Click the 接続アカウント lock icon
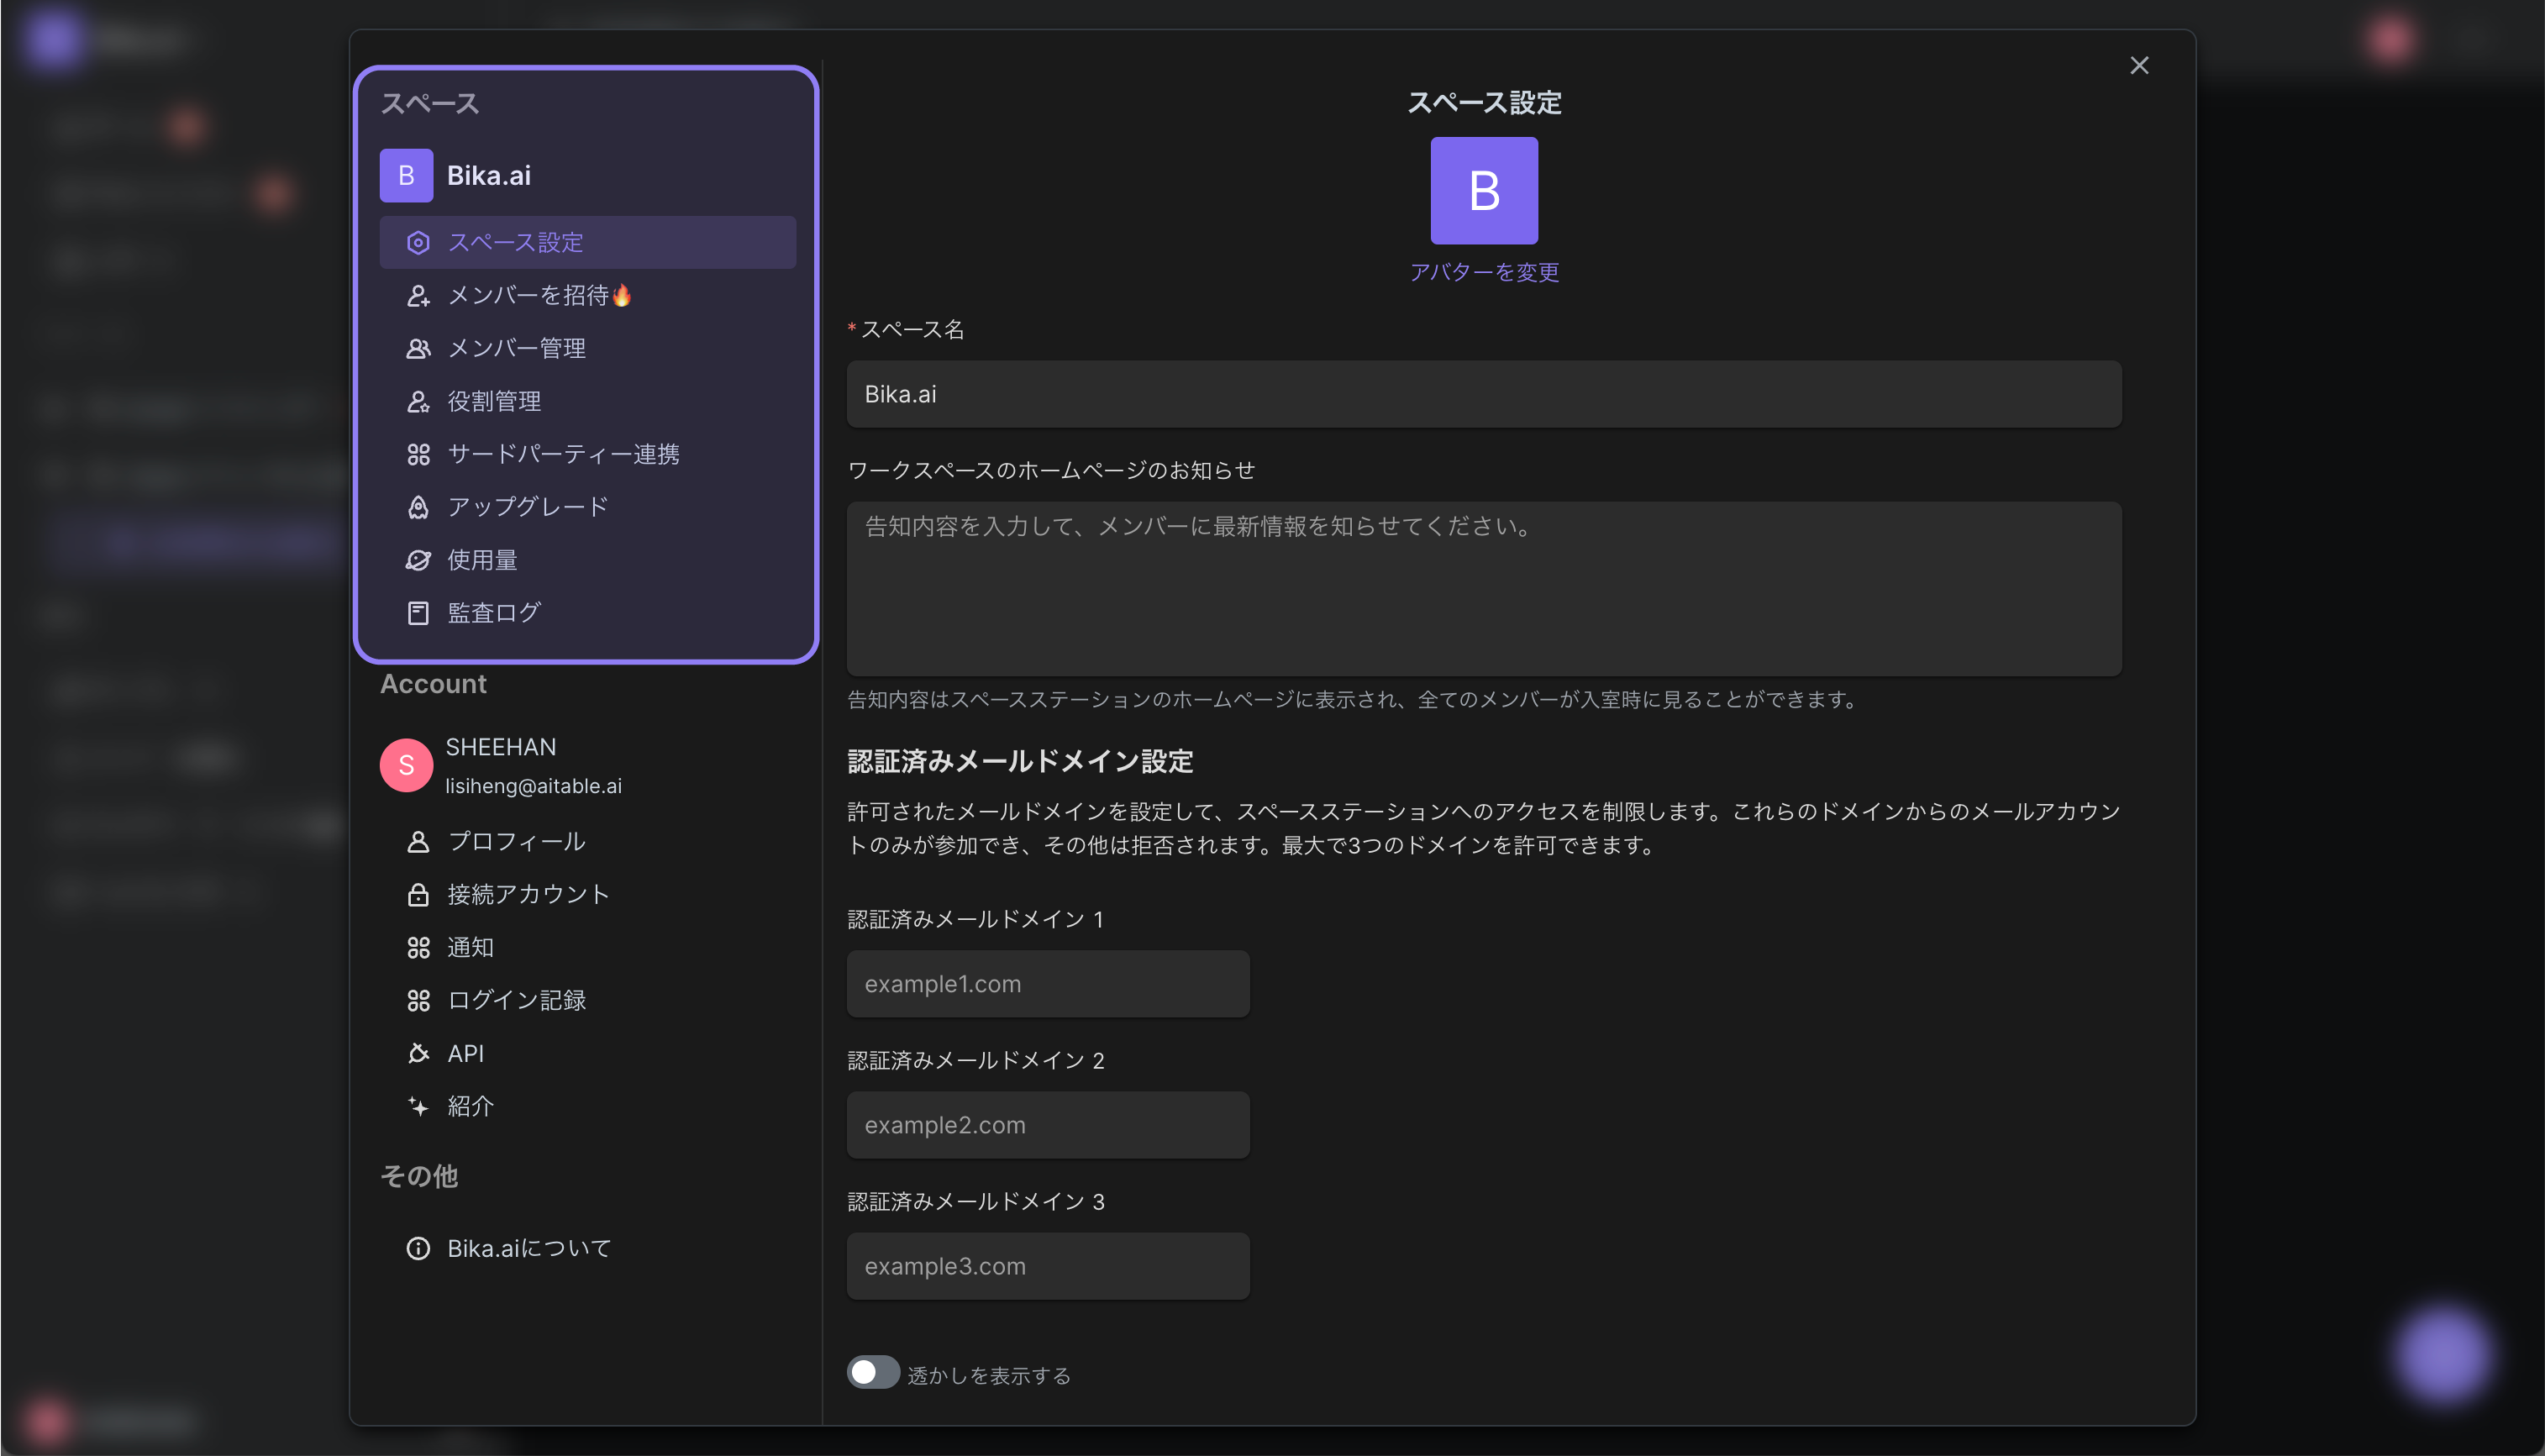Viewport: 2545px width, 1456px height. point(418,895)
